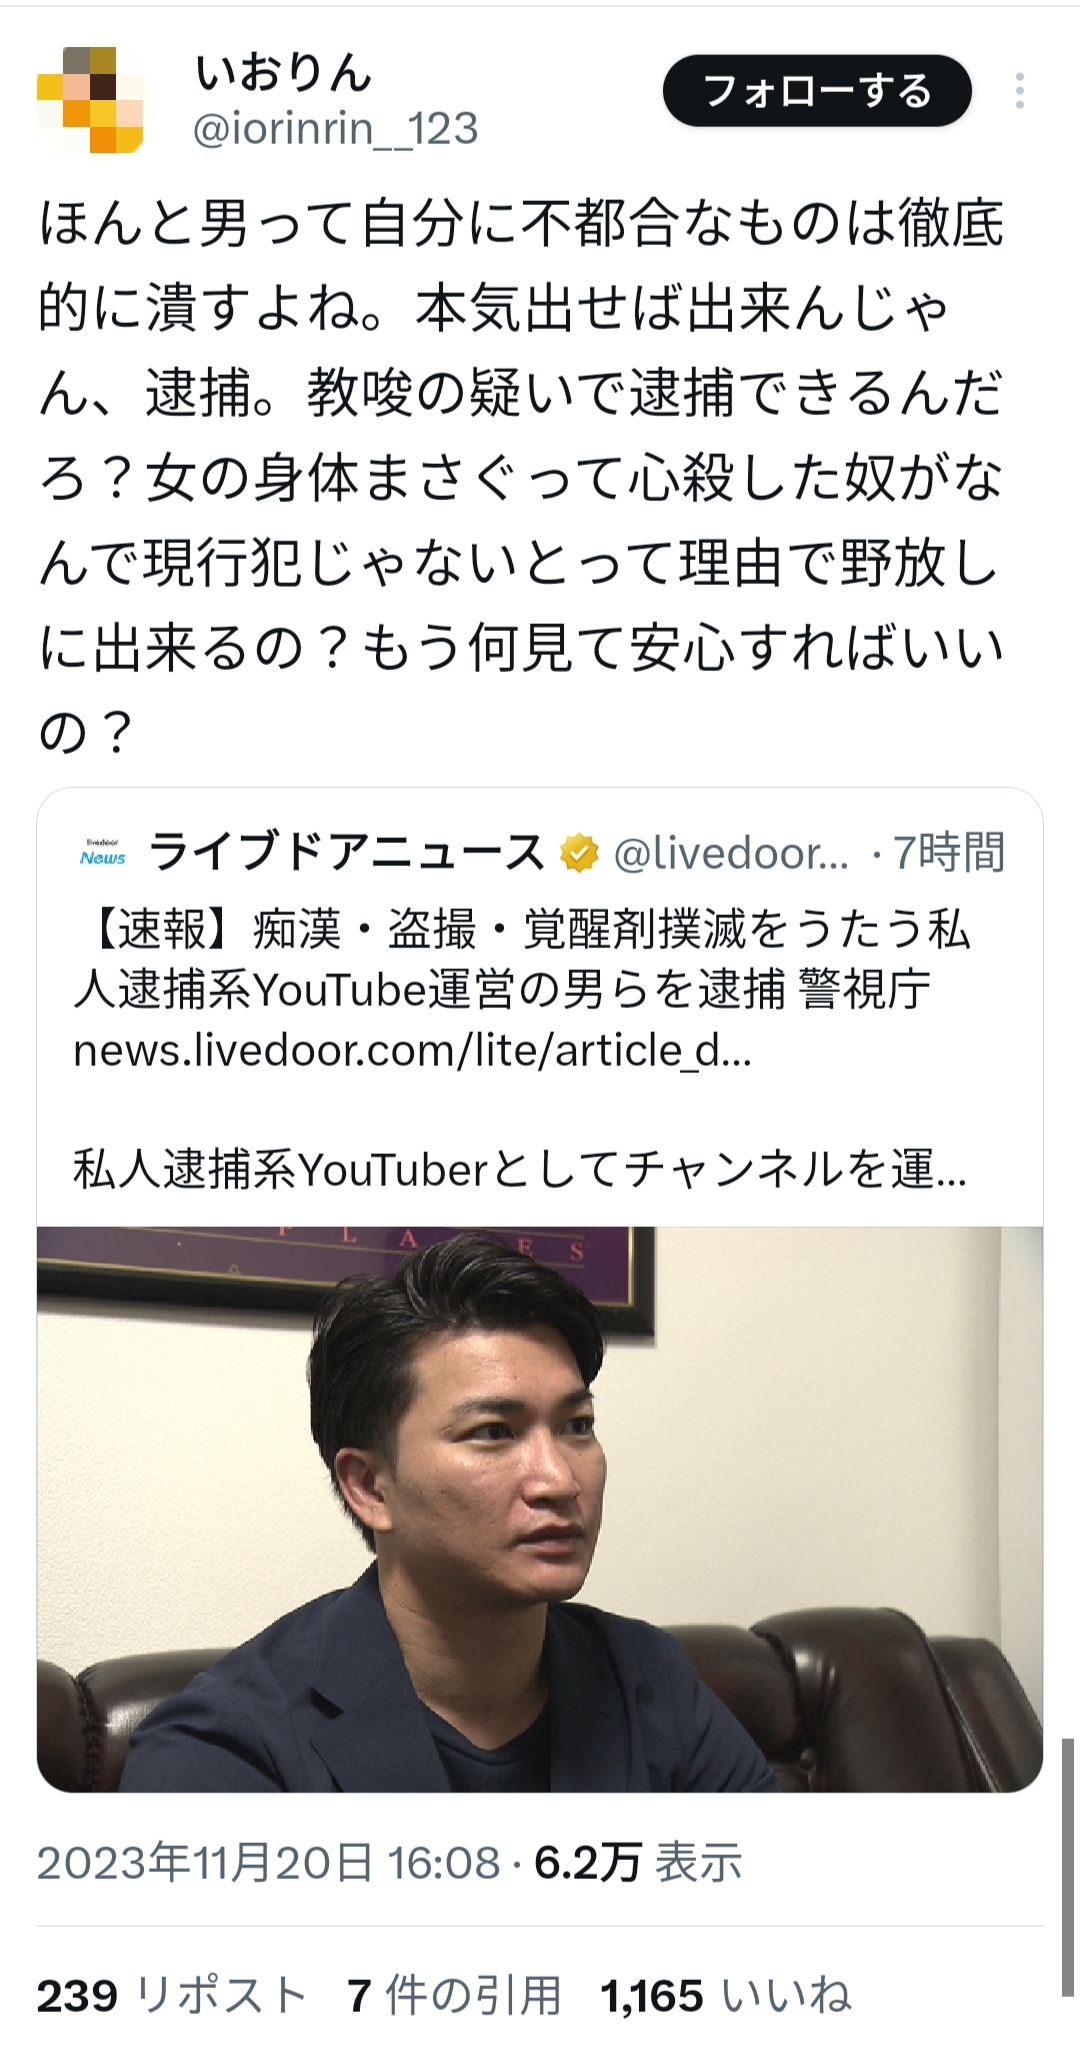Open the いおりん display name
The width and height of the screenshot is (1080, 2054).
tap(283, 72)
